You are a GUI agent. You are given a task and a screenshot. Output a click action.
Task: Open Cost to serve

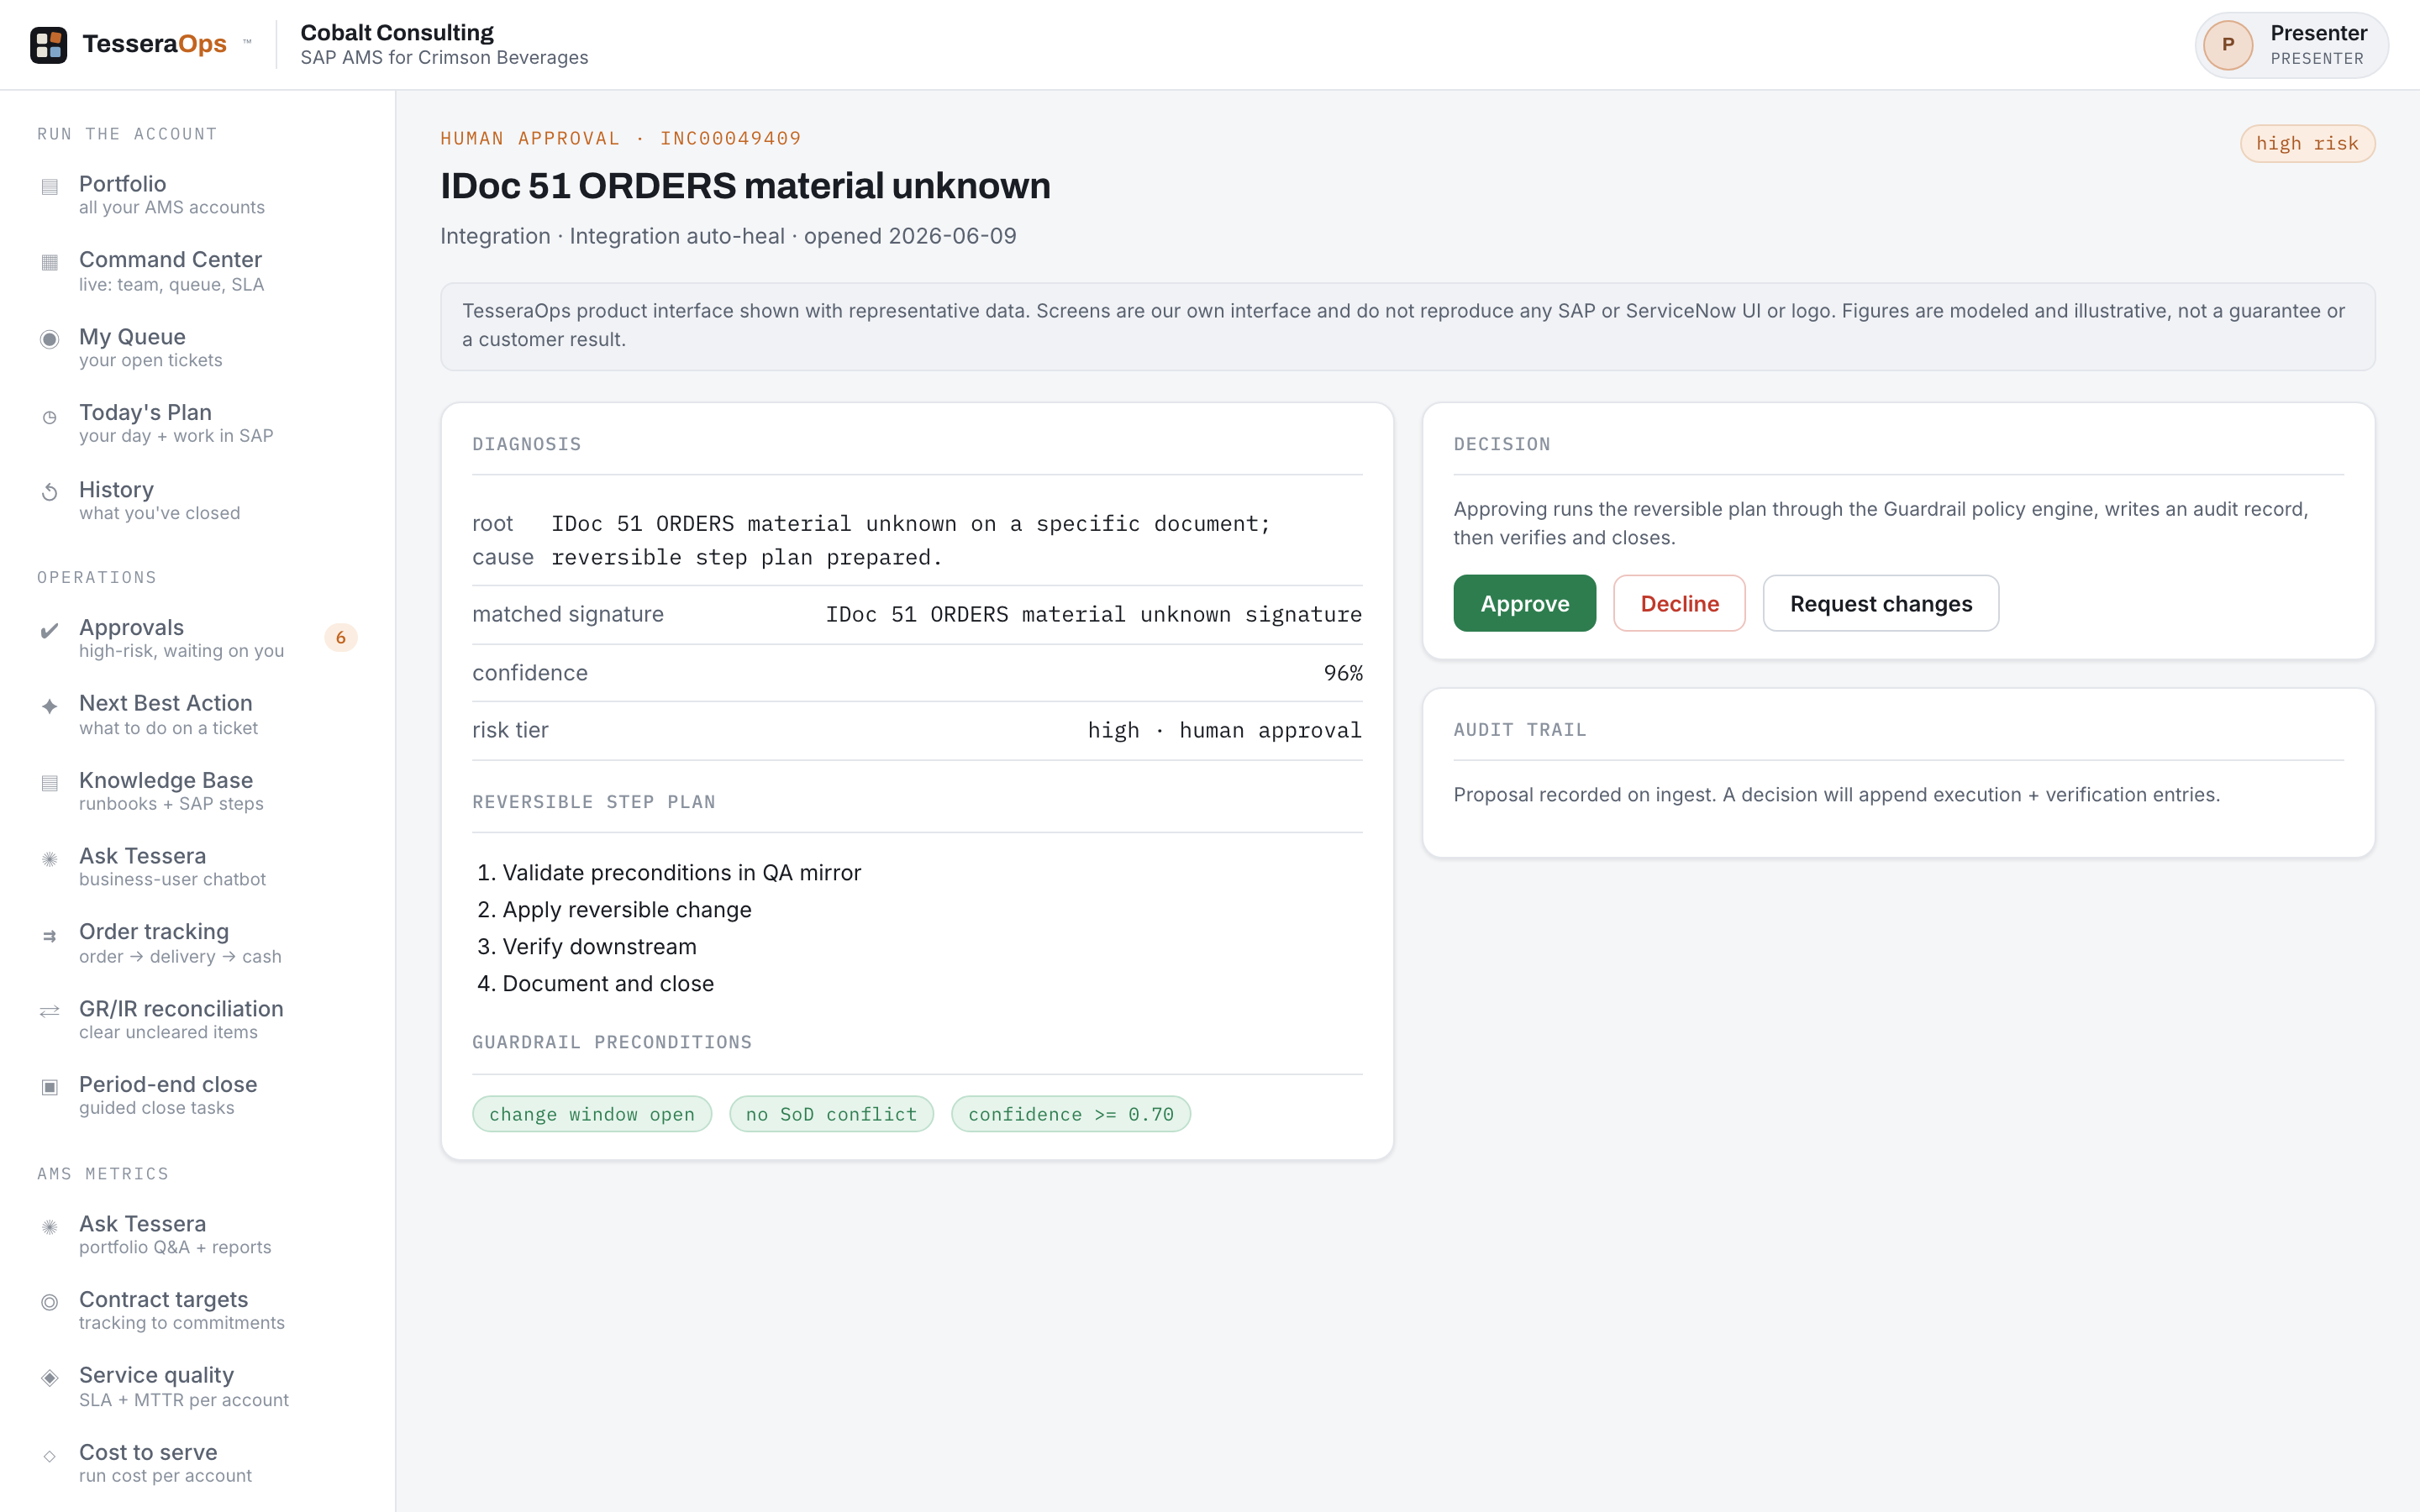pos(197,1463)
